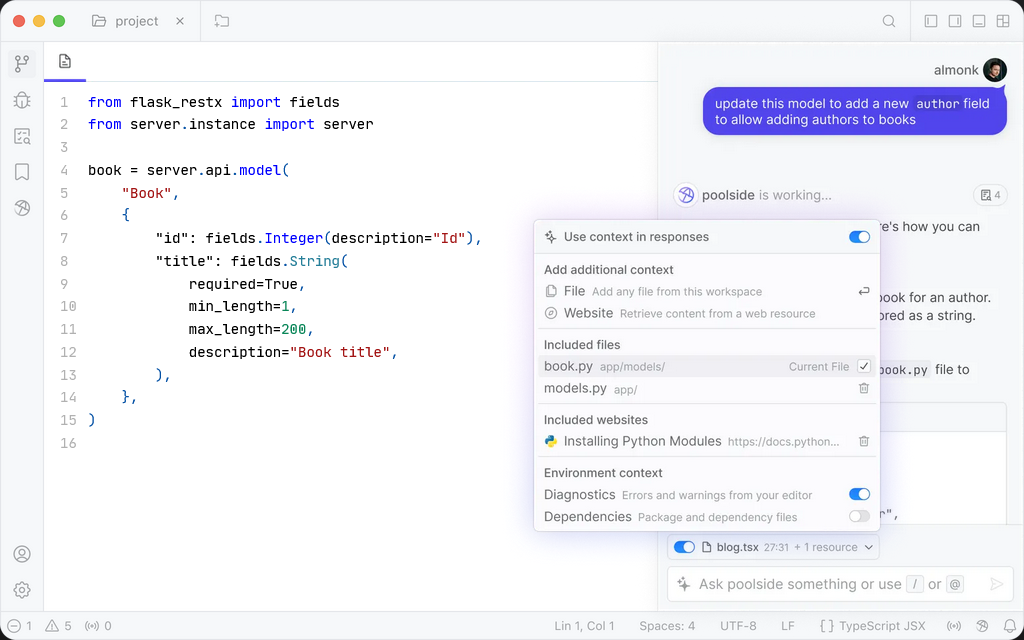Select the bookmarks icon in the left sidebar
The image size is (1024, 640).
[x=22, y=172]
